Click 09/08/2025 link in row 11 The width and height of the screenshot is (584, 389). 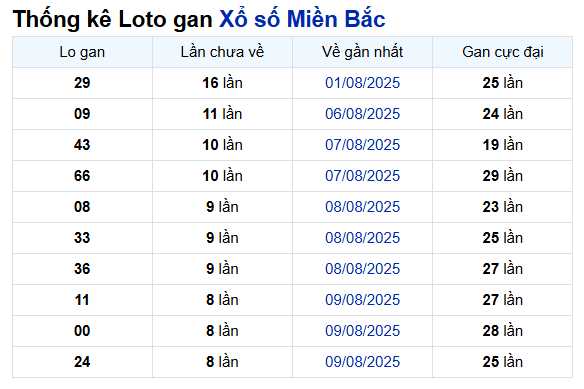[362, 300]
